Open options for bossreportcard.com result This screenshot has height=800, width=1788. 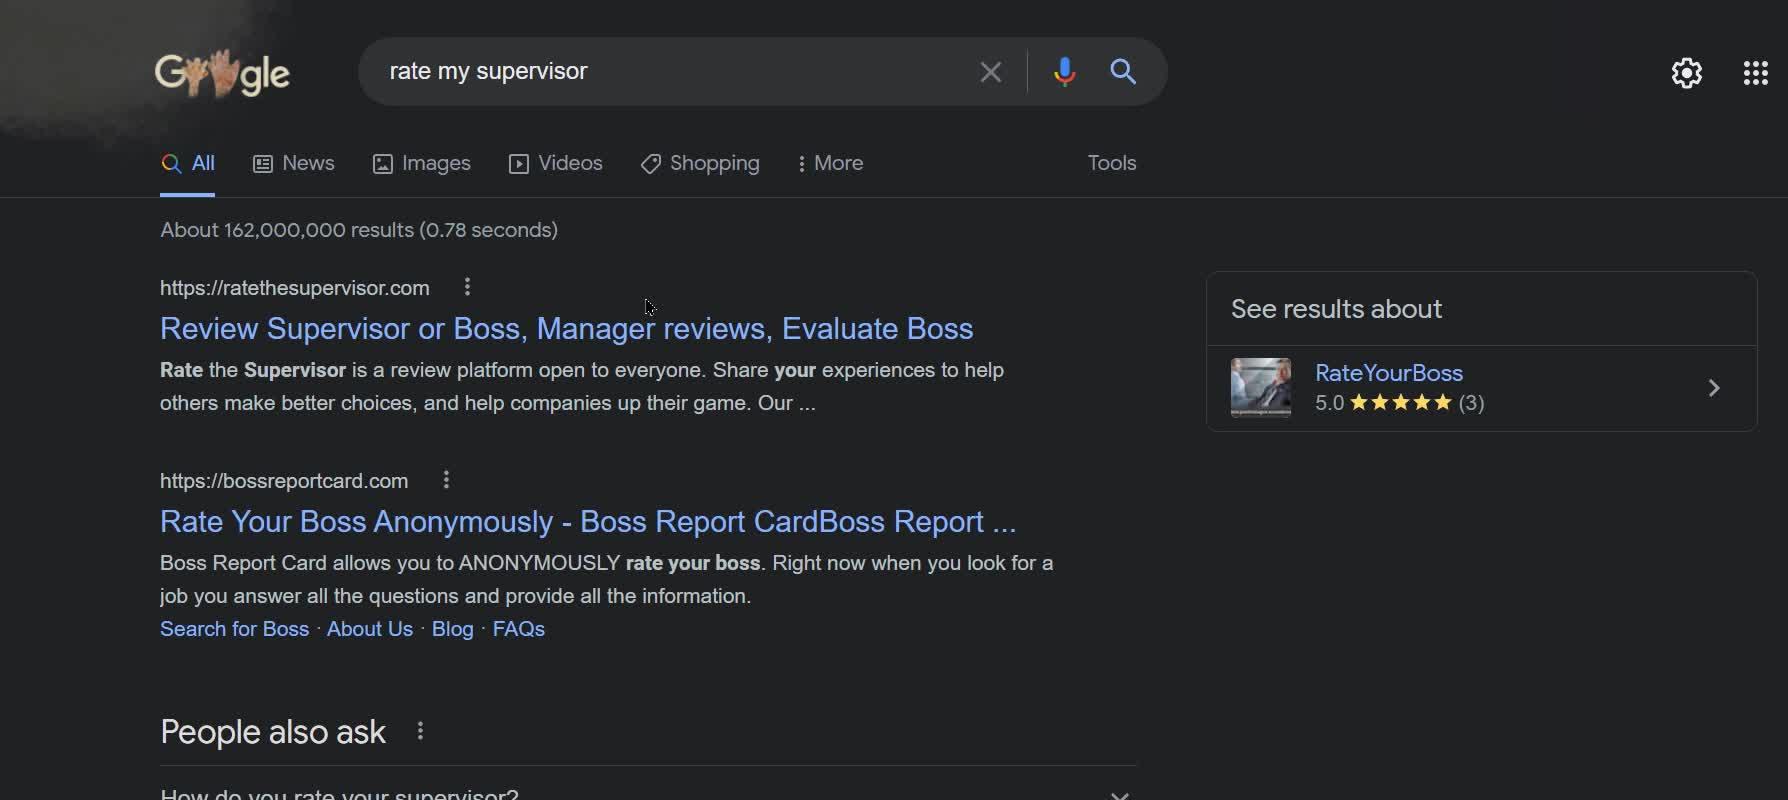point(446,480)
